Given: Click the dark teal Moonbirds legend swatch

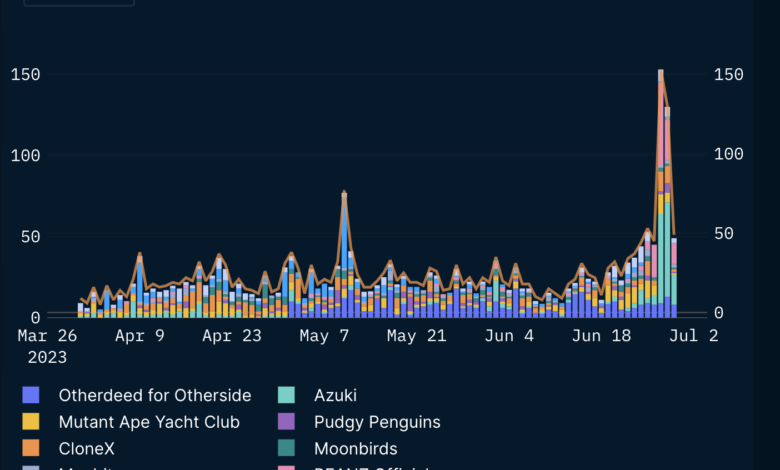Looking at the screenshot, I should click(286, 449).
